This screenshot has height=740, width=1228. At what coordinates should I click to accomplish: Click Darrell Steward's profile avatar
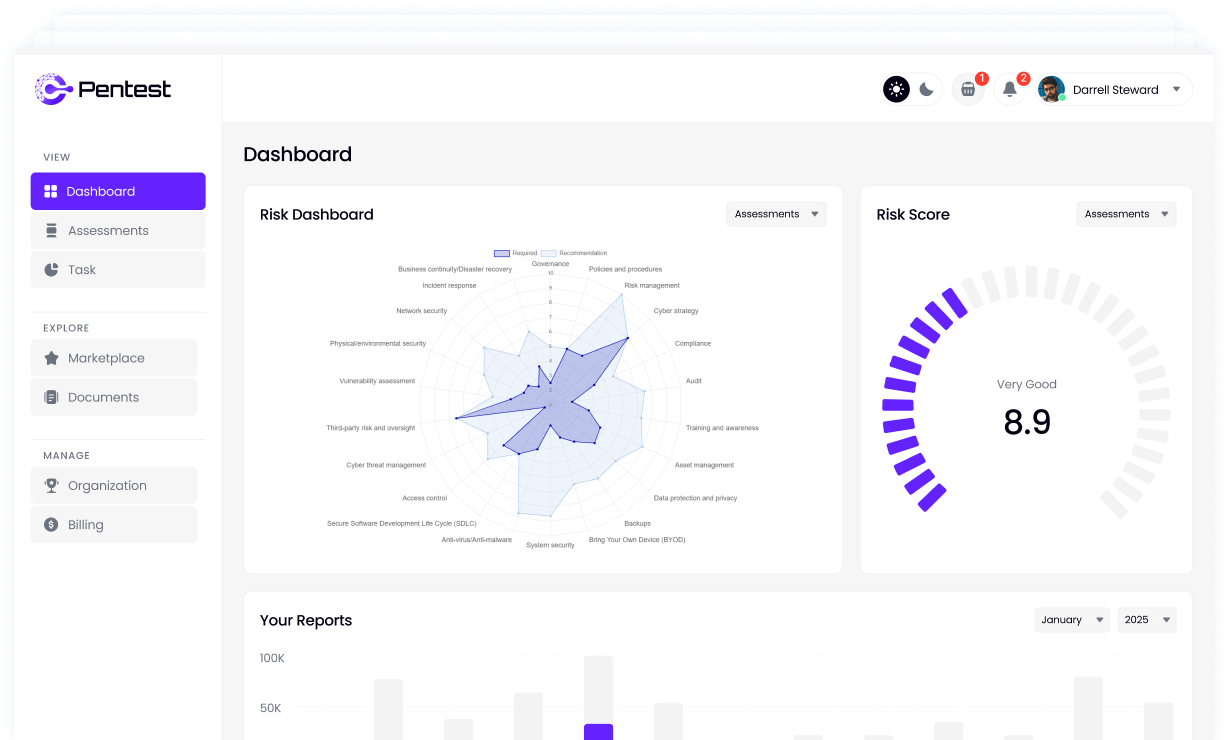tap(1051, 89)
